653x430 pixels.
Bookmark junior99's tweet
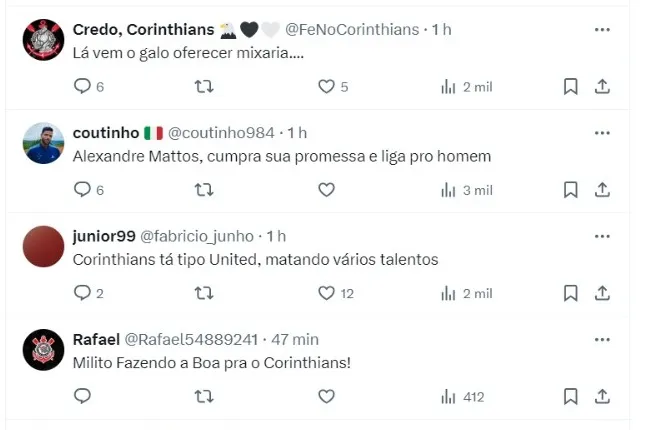(x=570, y=293)
